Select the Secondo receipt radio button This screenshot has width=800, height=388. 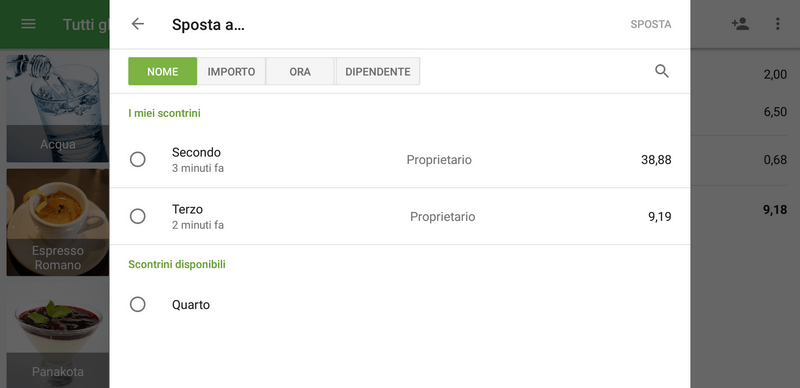(x=138, y=159)
